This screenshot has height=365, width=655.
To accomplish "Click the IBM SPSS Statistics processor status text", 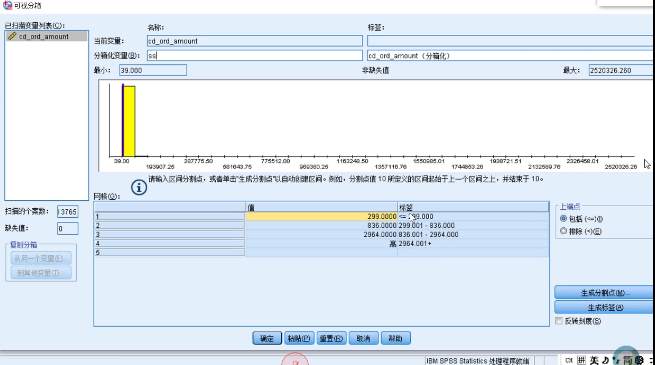I will click(478, 360).
